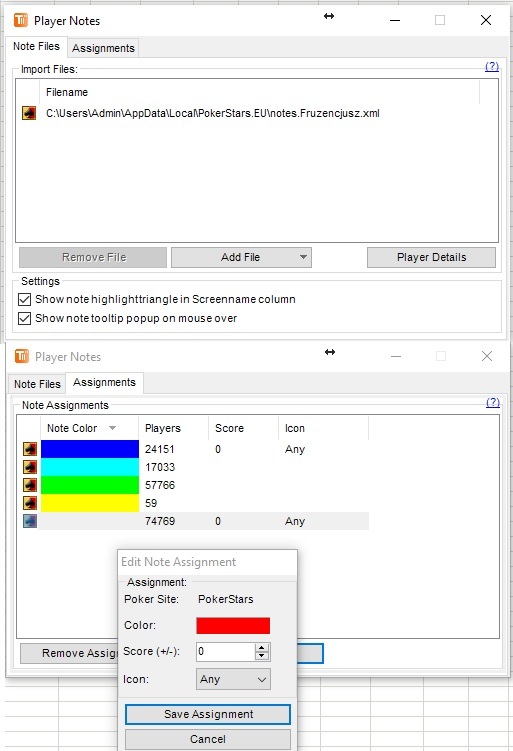Expand the Add File dropdown arrow
The width and height of the screenshot is (513, 751).
[303, 257]
